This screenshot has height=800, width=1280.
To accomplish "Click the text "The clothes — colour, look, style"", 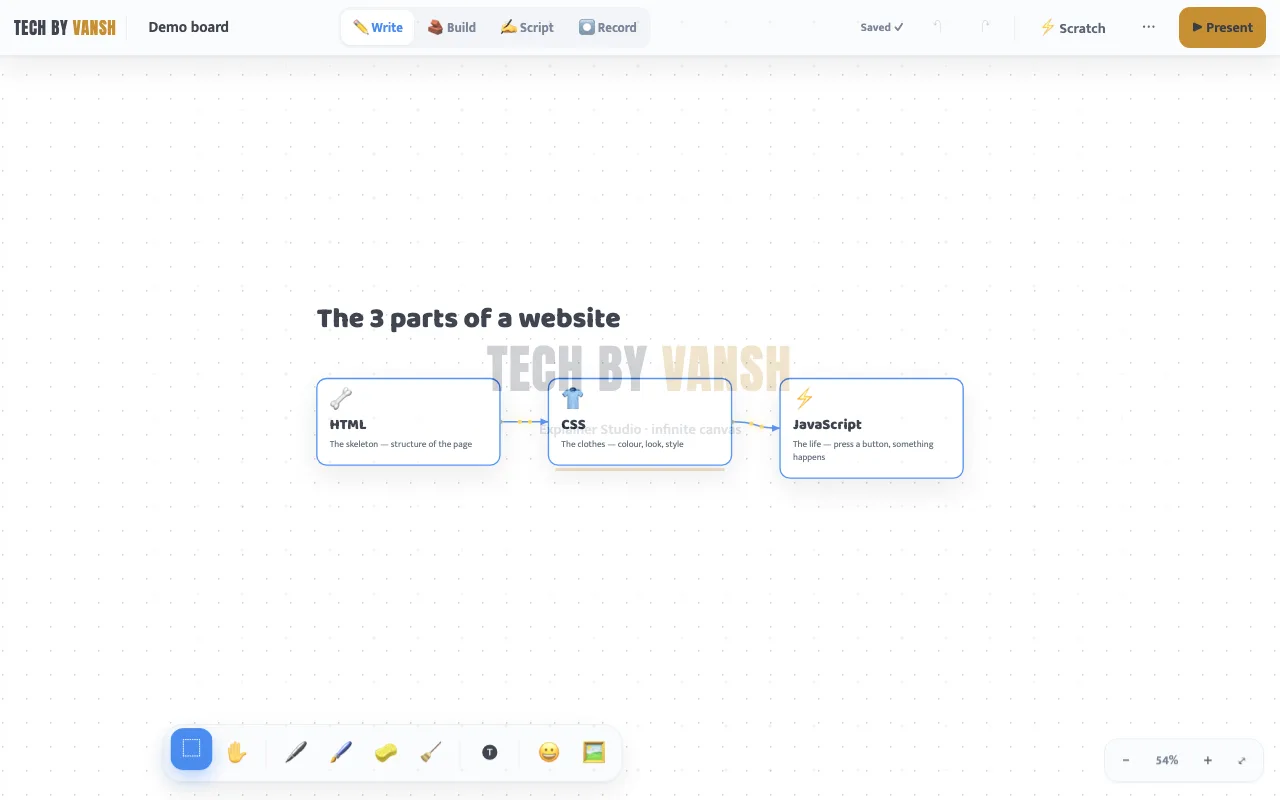I will click(622, 444).
